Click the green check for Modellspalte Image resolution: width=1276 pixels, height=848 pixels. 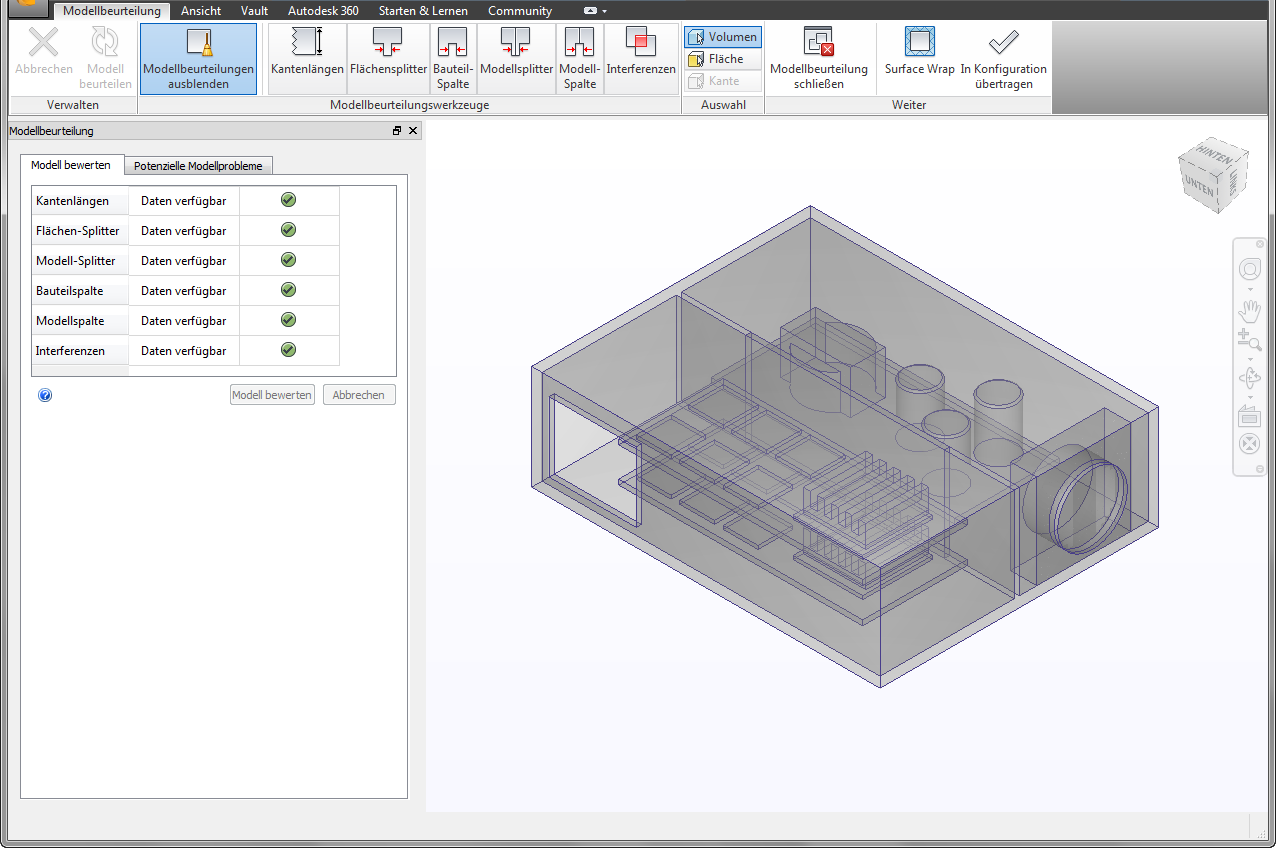(288, 320)
